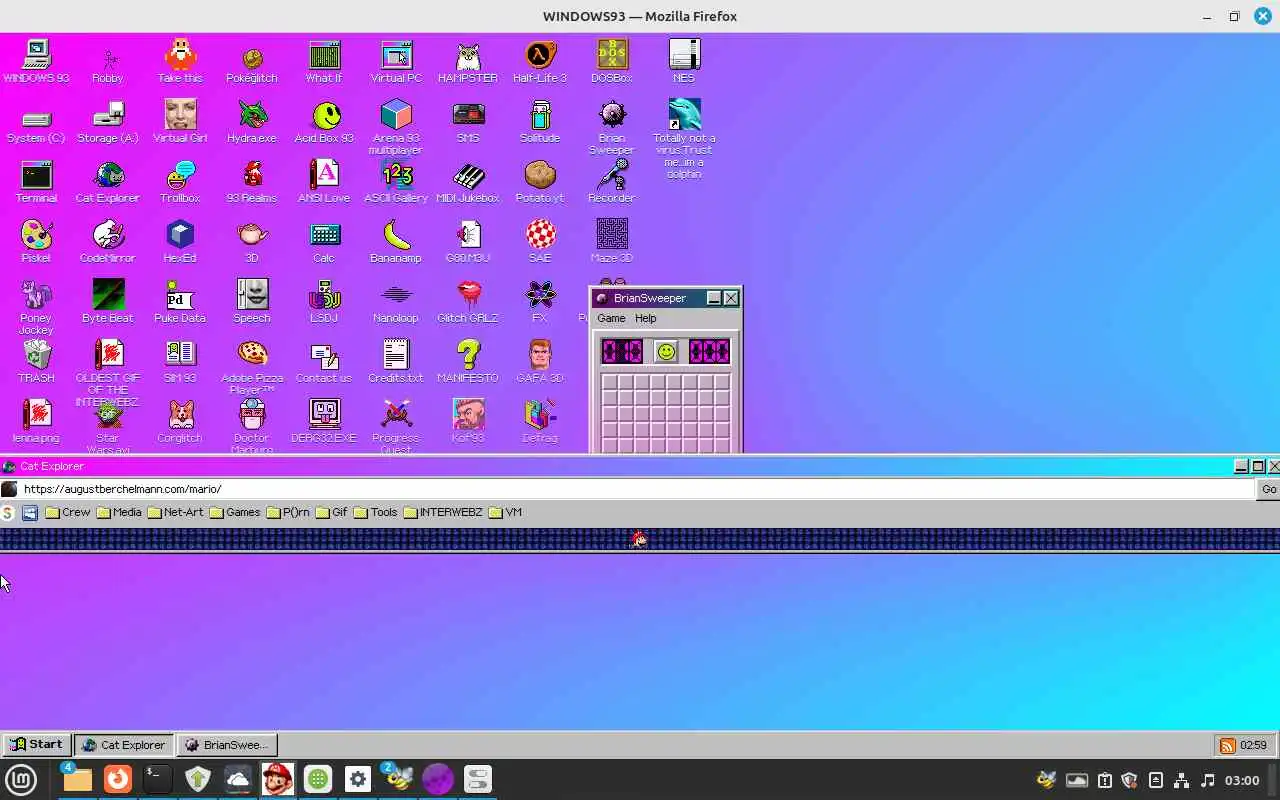Screen dimensions: 1280x800
Task: Open Adobe Pizza Player icon
Action: click(x=252, y=368)
